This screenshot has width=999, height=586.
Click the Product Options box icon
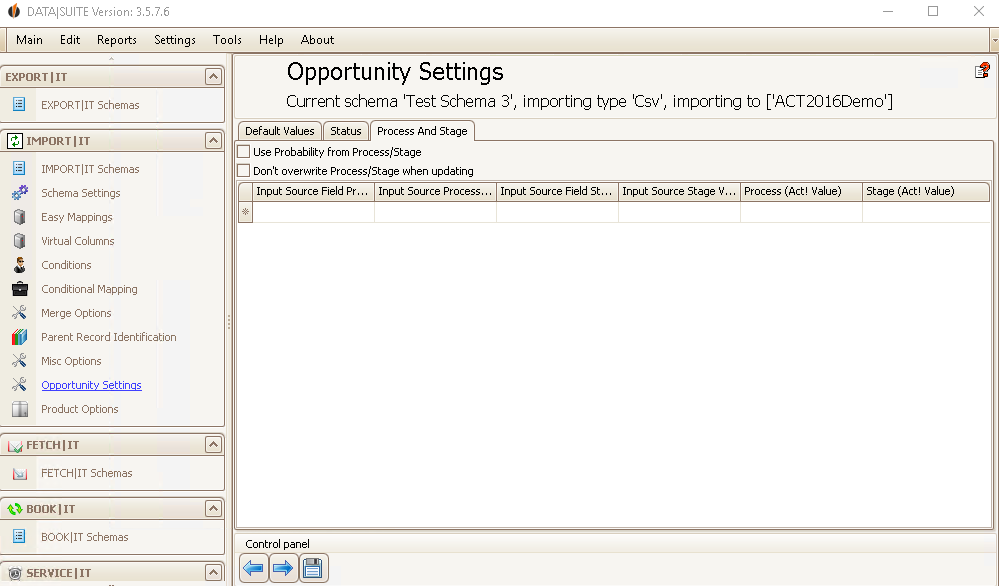(x=20, y=409)
